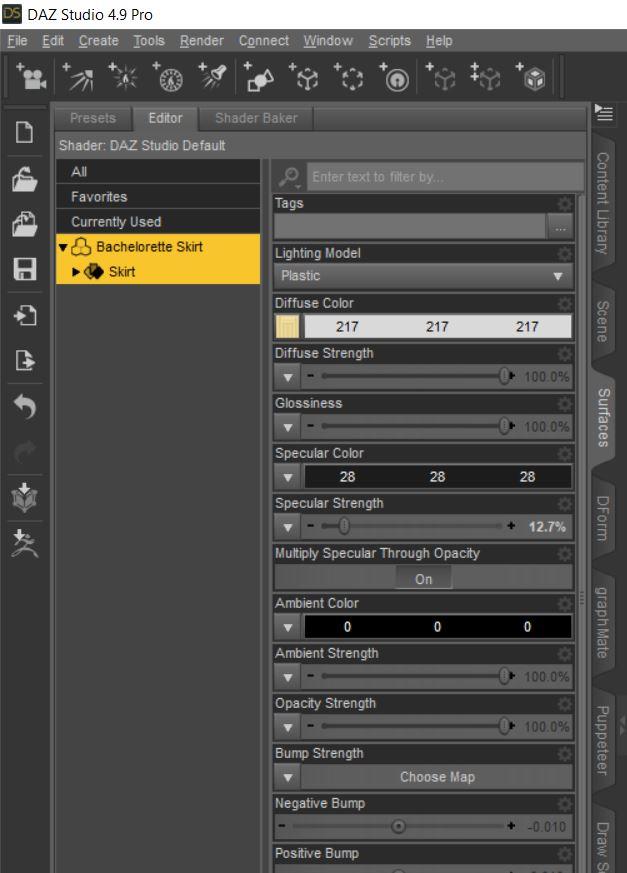This screenshot has height=873, width=627.
Task: Click Diffuse Color texture map thumbnail
Action: pyautogui.click(x=288, y=327)
